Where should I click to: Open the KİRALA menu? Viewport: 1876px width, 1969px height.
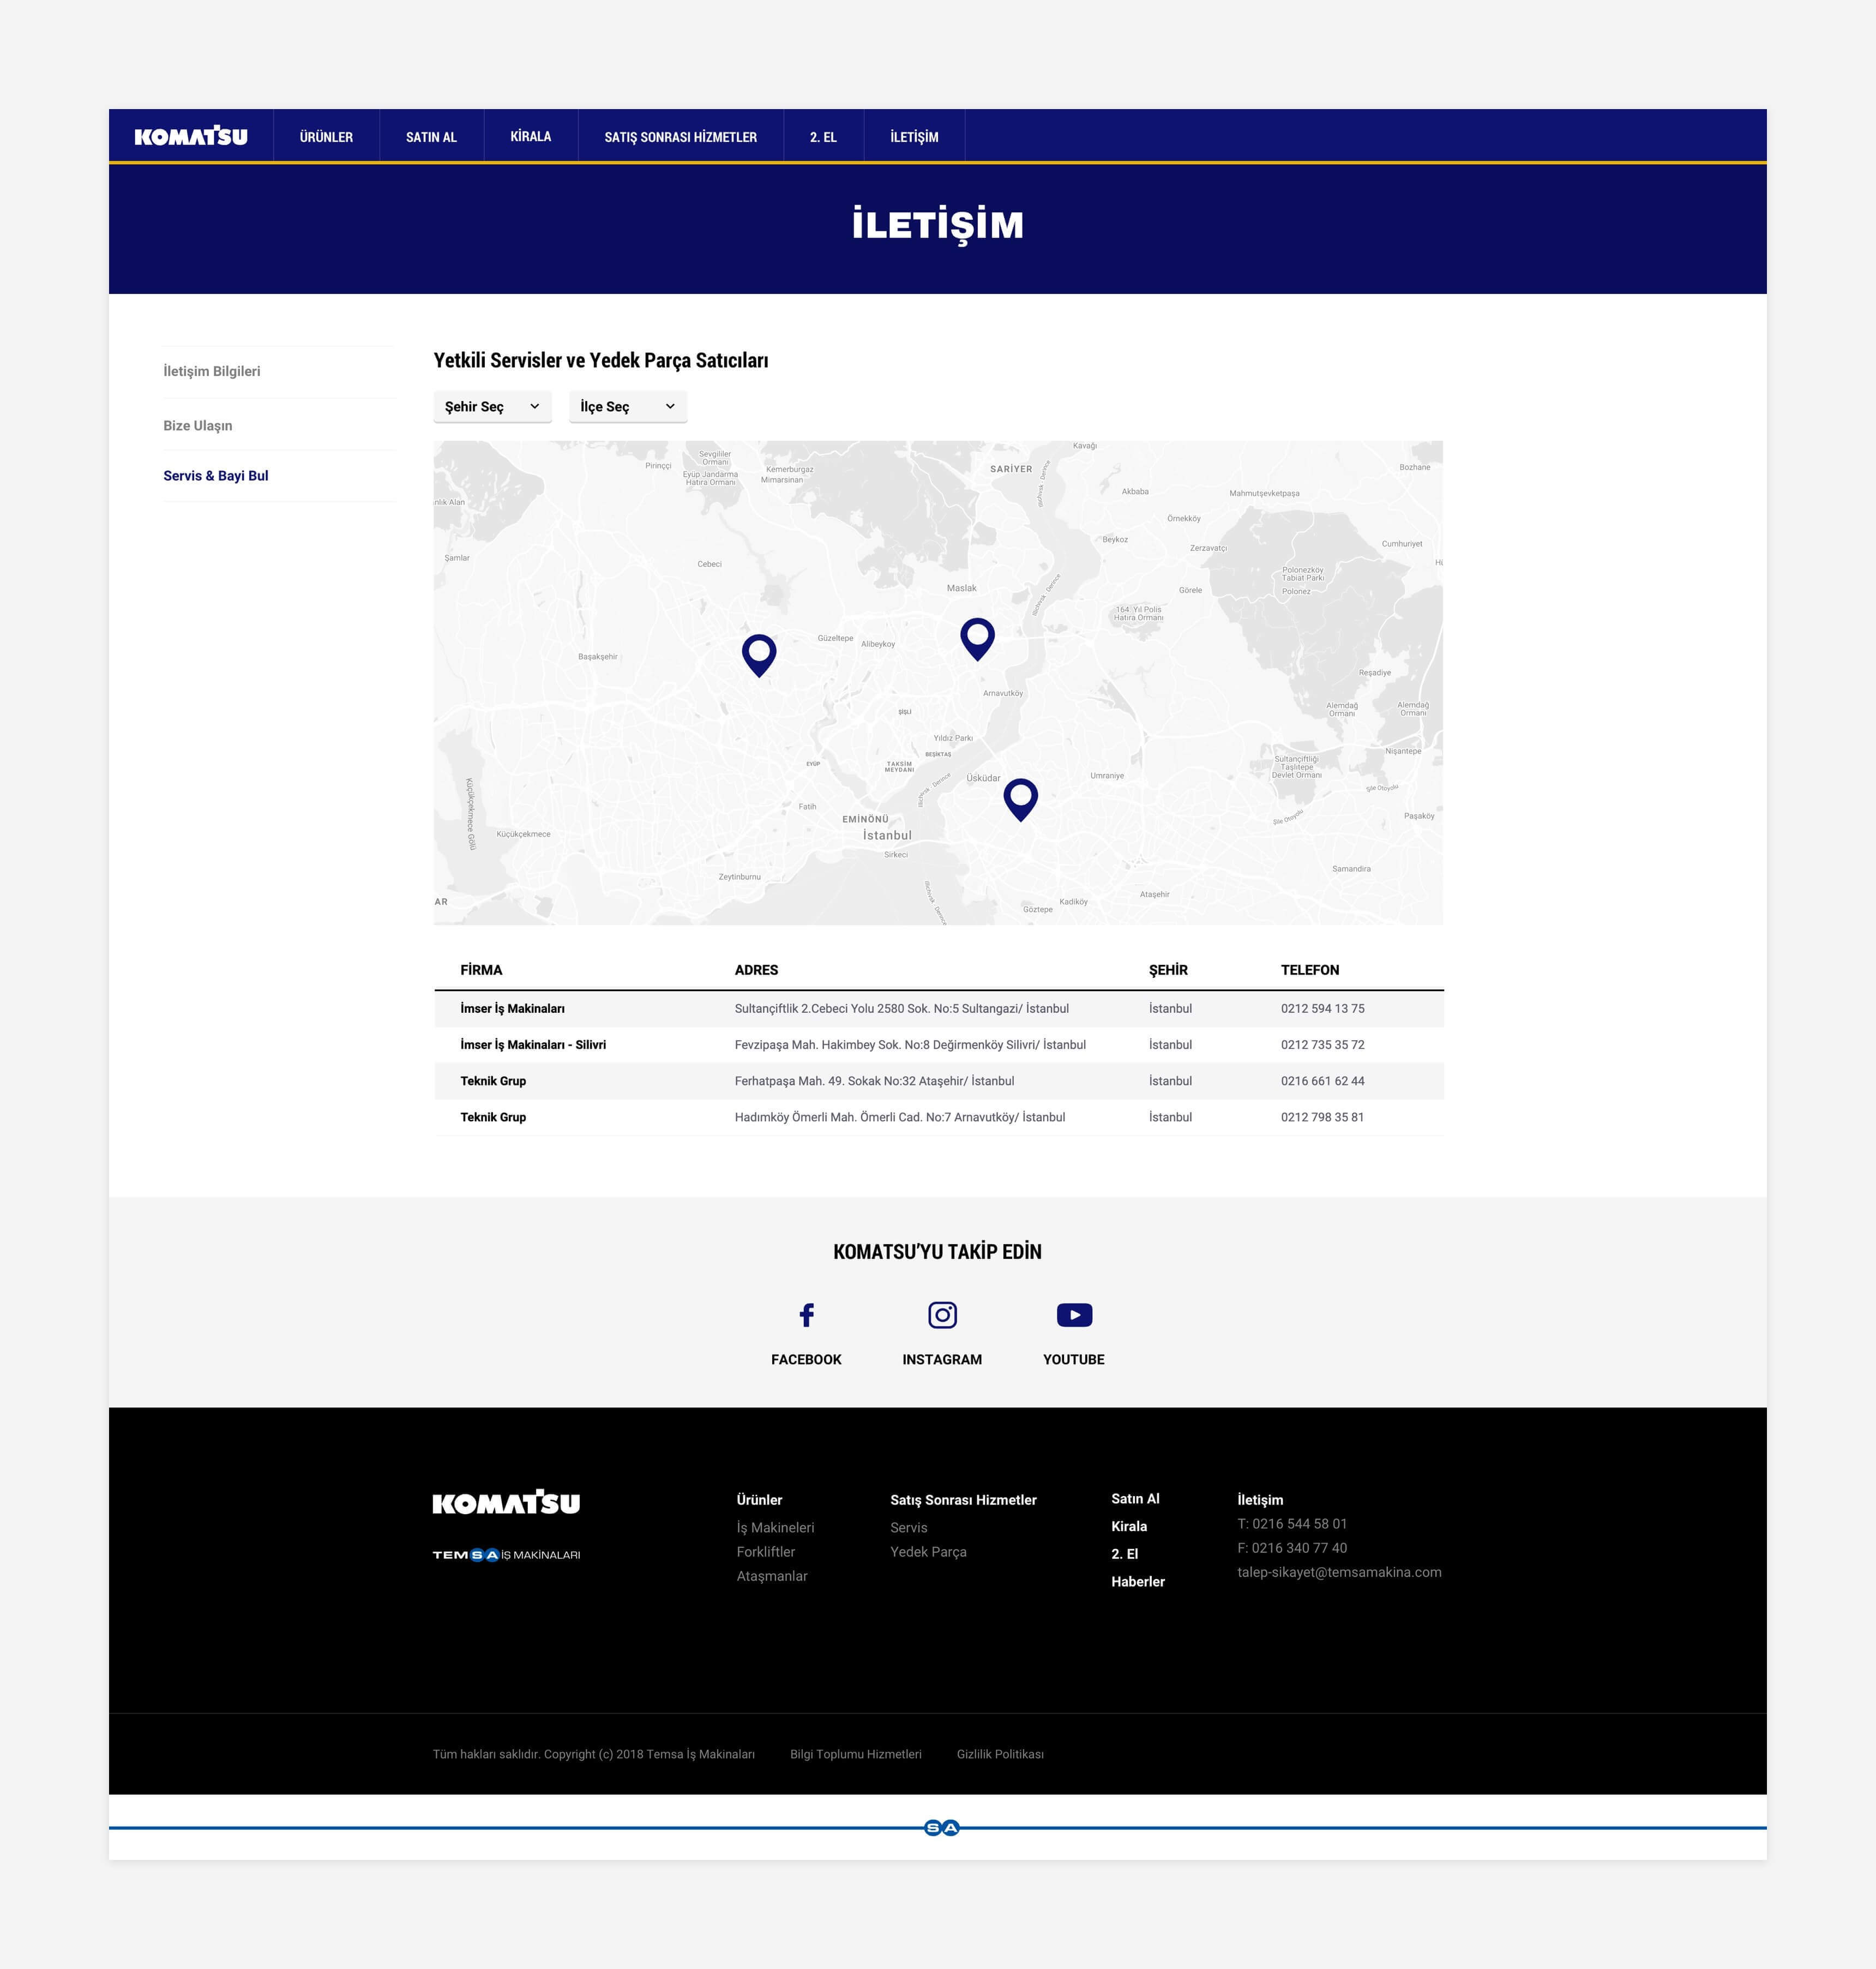click(x=531, y=137)
